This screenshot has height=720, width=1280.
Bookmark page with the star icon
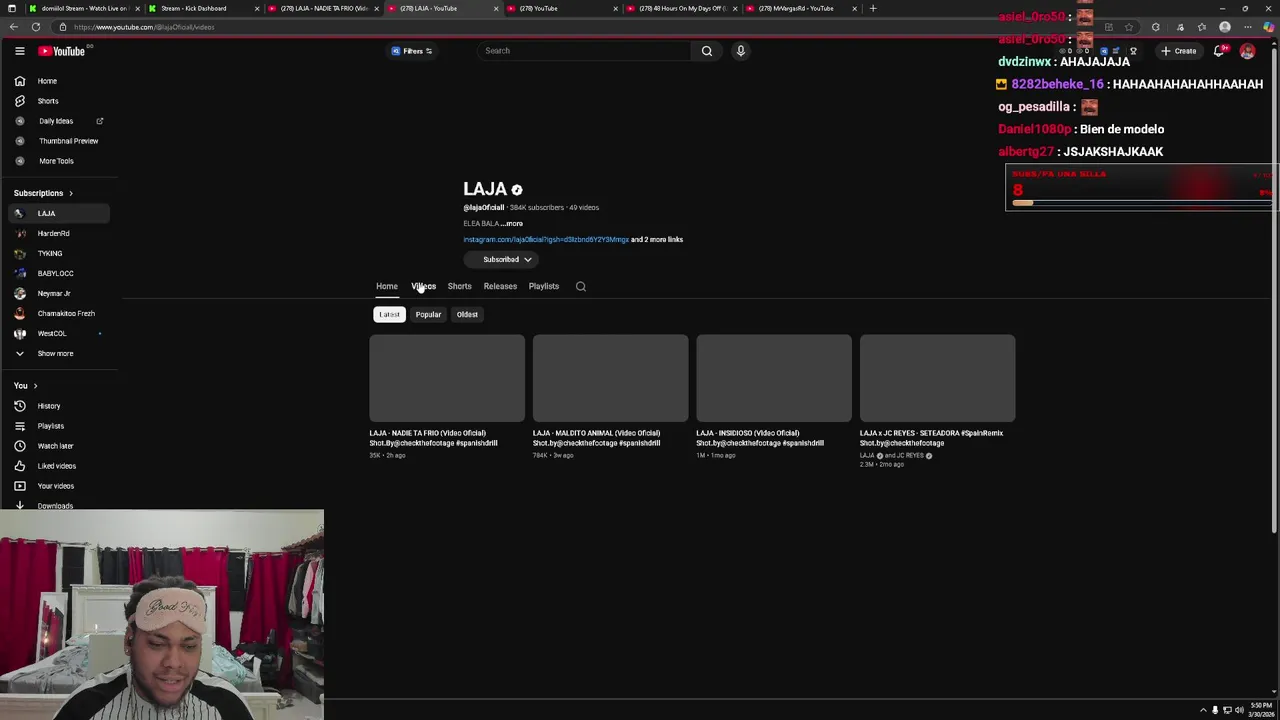1129,27
